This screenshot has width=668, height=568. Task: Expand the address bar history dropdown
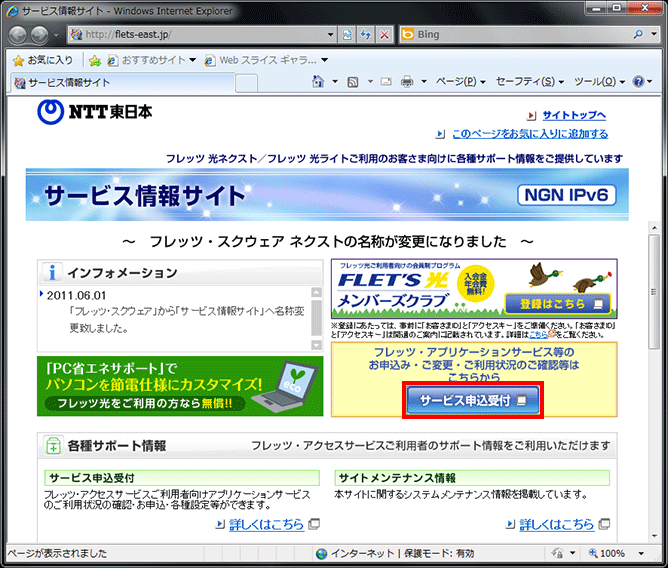pyautogui.click(x=331, y=35)
